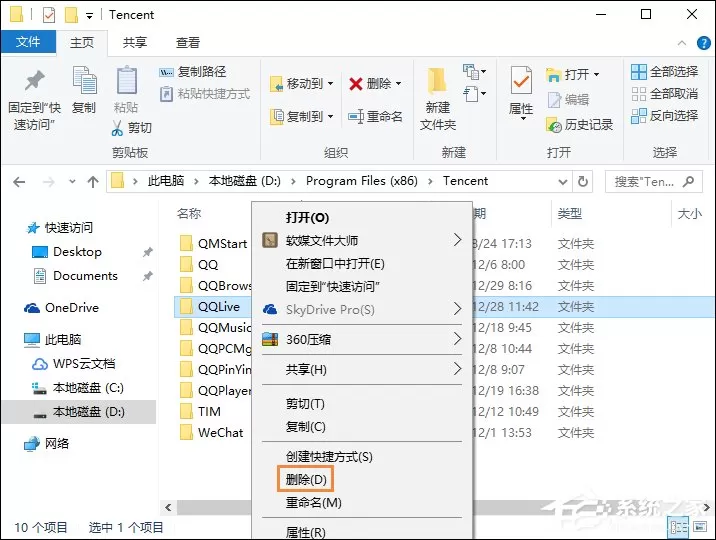Click the History (历史记录) icon
This screenshot has height=540, width=716.
click(553, 125)
